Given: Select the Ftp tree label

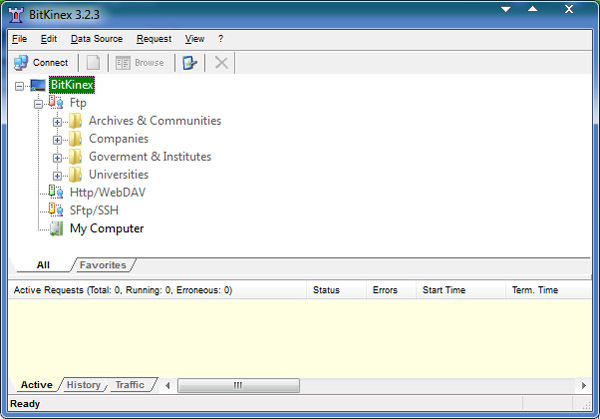Looking at the screenshot, I should pyautogui.click(x=78, y=103).
